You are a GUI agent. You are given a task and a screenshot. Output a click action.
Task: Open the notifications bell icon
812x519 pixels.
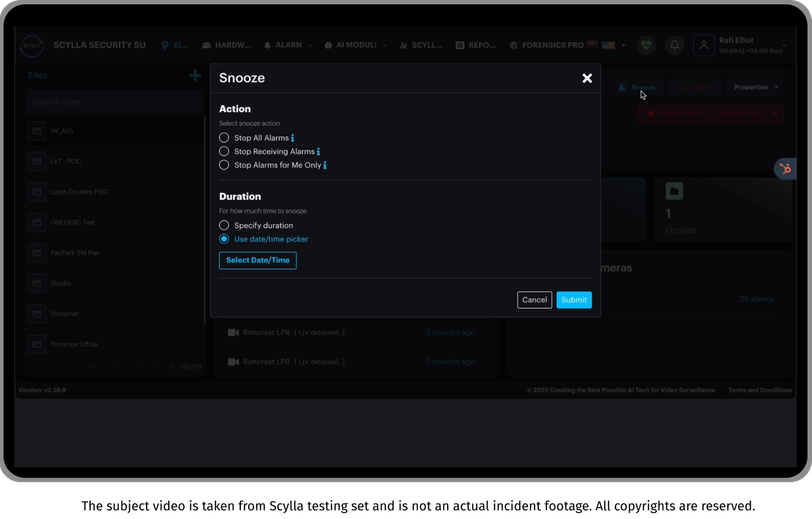click(x=674, y=46)
